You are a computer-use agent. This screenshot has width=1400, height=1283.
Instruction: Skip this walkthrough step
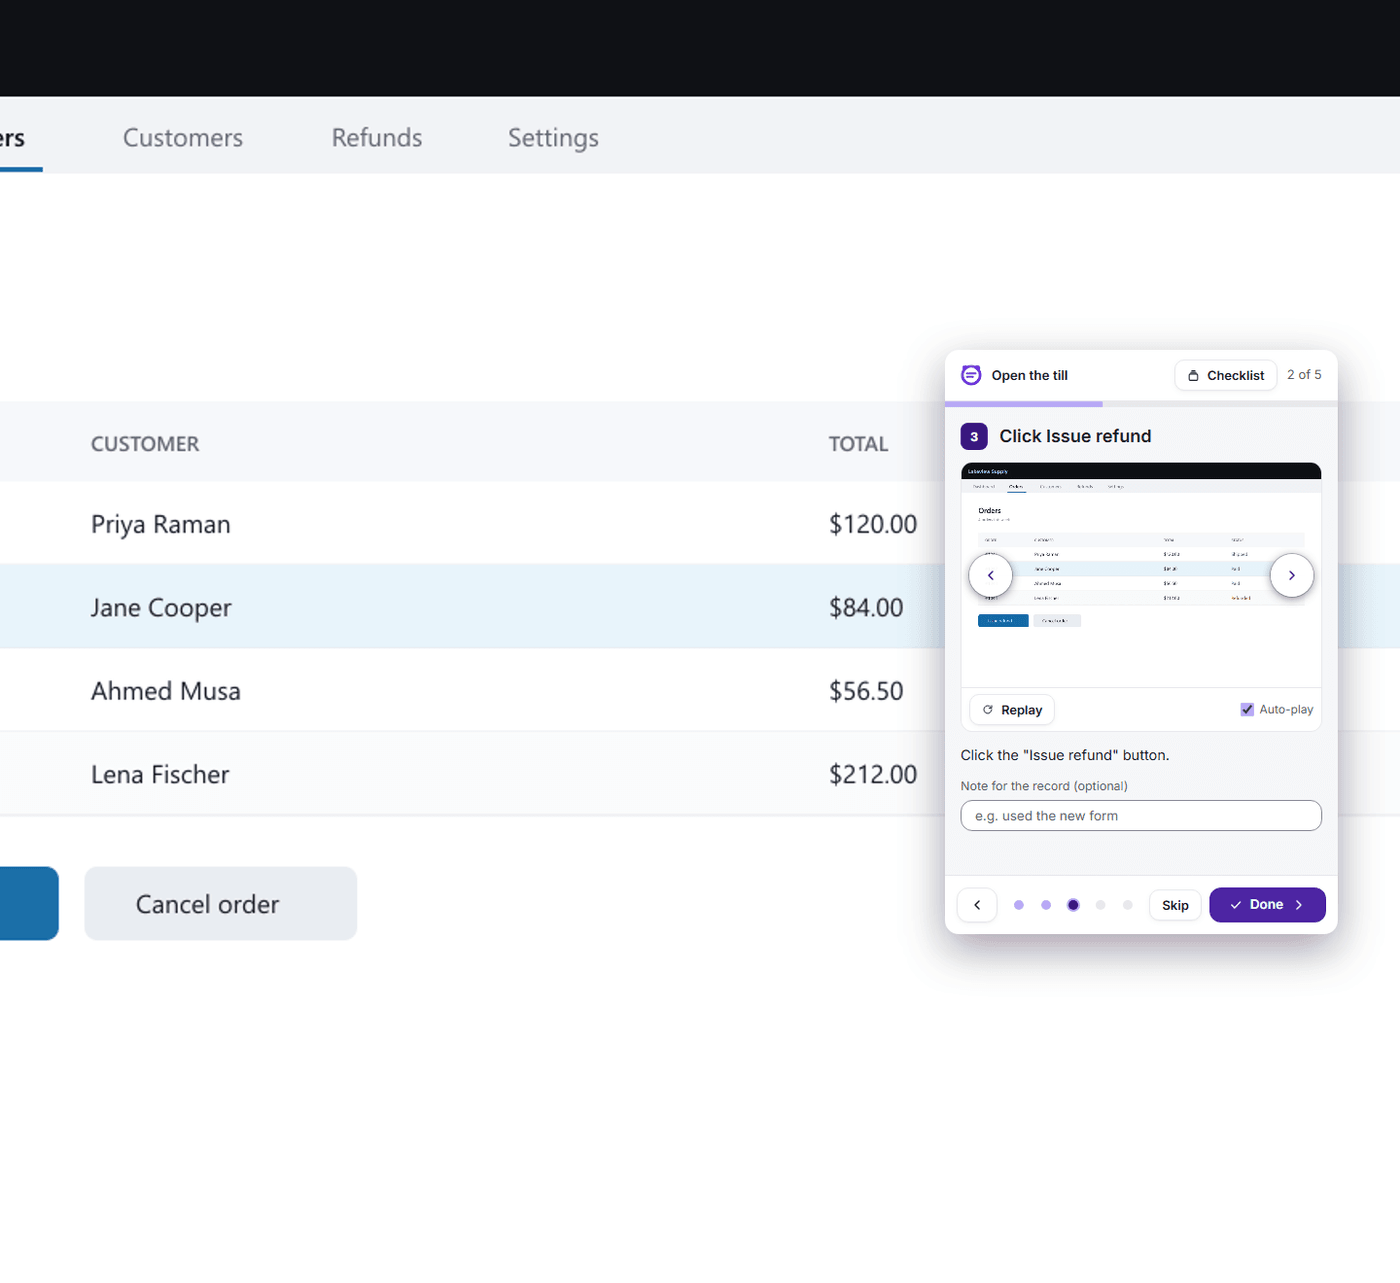point(1175,905)
